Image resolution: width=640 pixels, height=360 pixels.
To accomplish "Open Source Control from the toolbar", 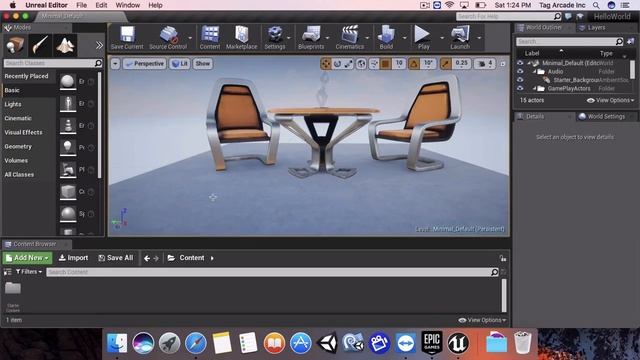I will click(x=168, y=38).
